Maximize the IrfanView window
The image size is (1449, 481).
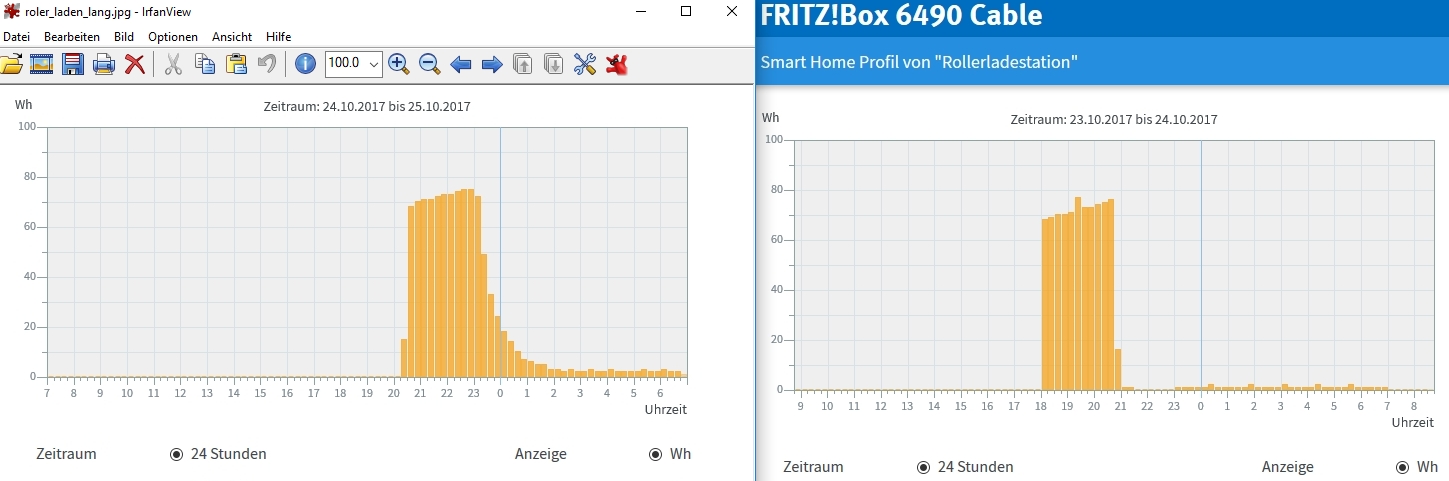coord(686,11)
